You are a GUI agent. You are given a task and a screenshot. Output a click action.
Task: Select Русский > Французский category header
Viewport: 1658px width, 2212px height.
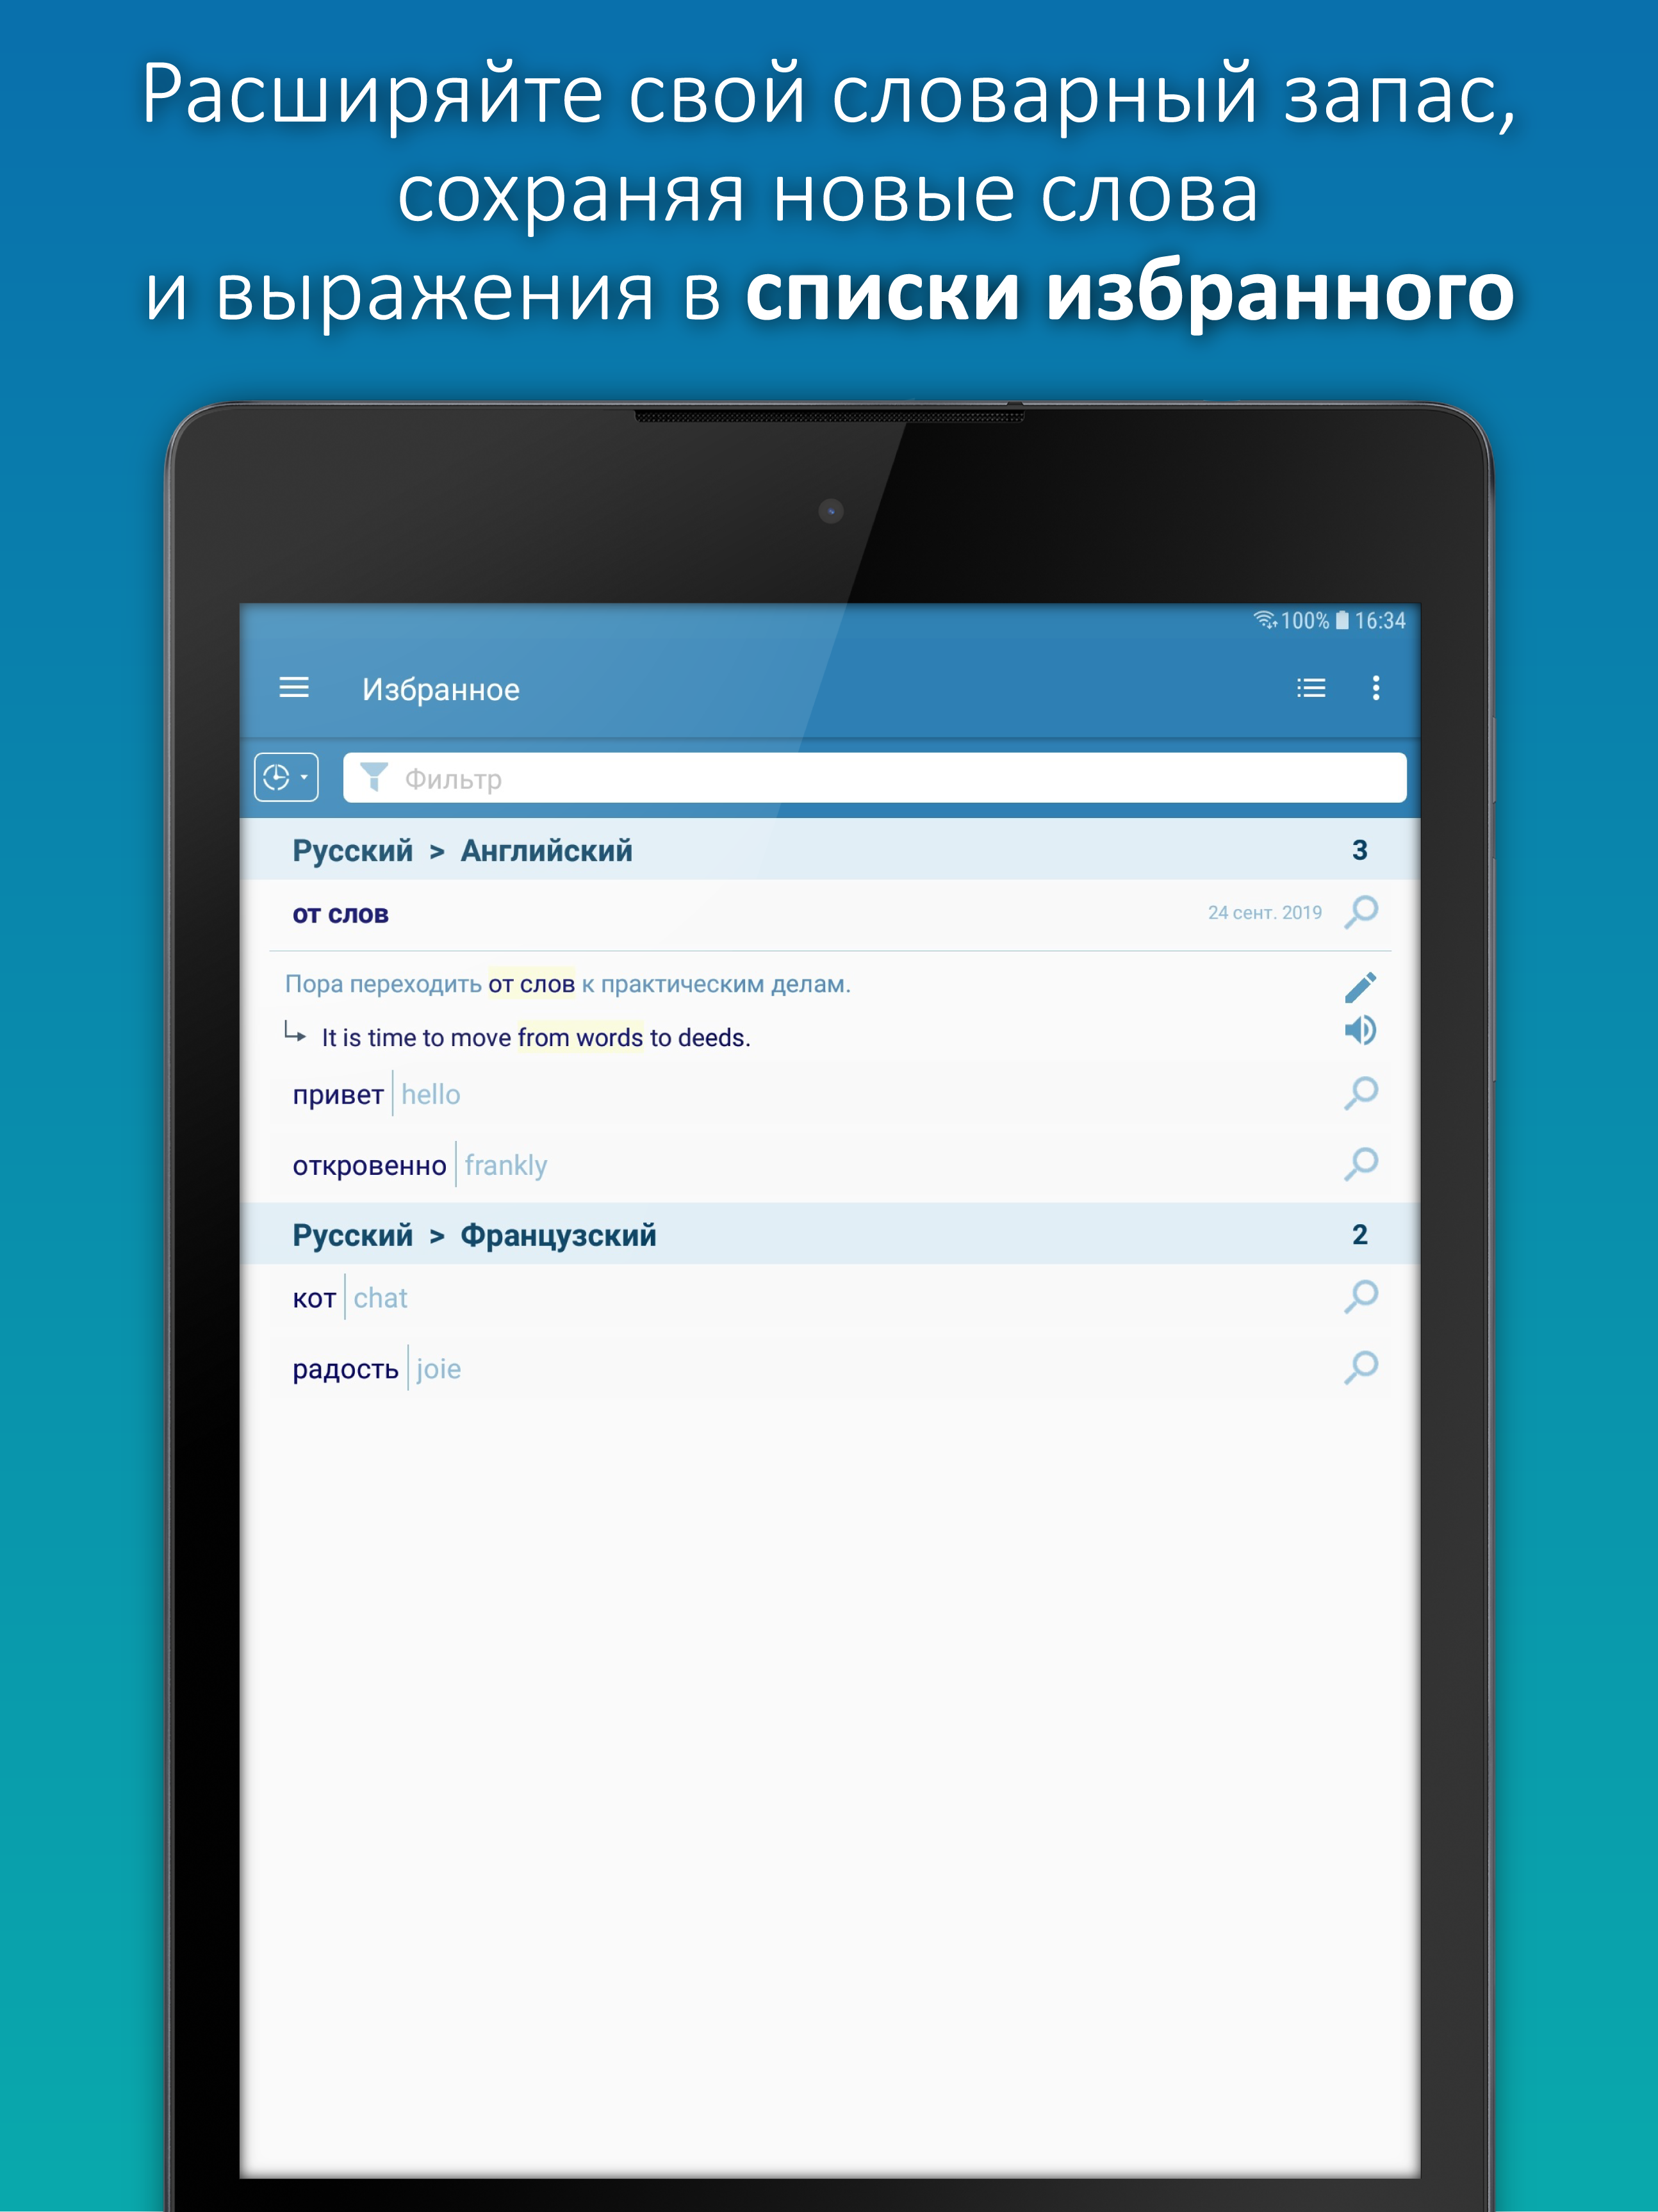pyautogui.click(x=829, y=1236)
